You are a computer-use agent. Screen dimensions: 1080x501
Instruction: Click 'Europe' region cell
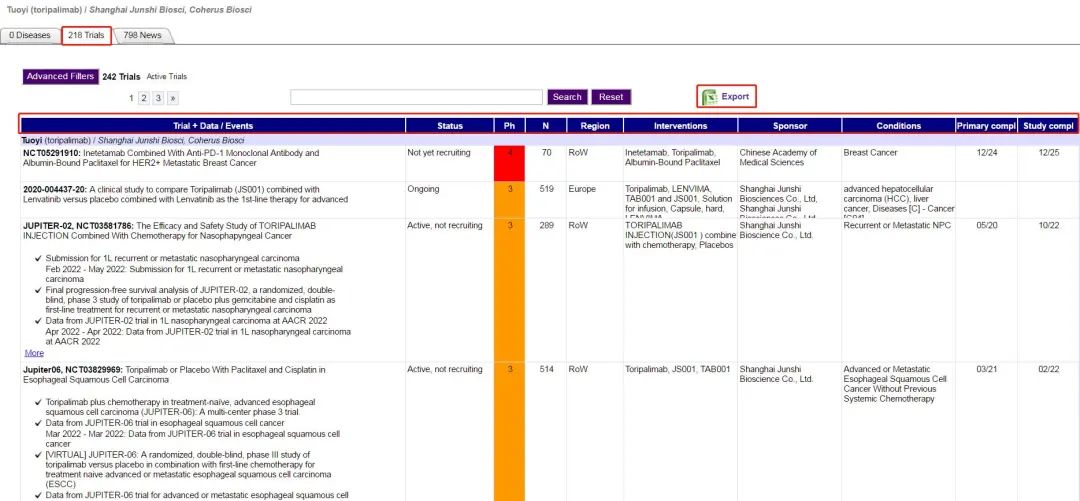582,189
